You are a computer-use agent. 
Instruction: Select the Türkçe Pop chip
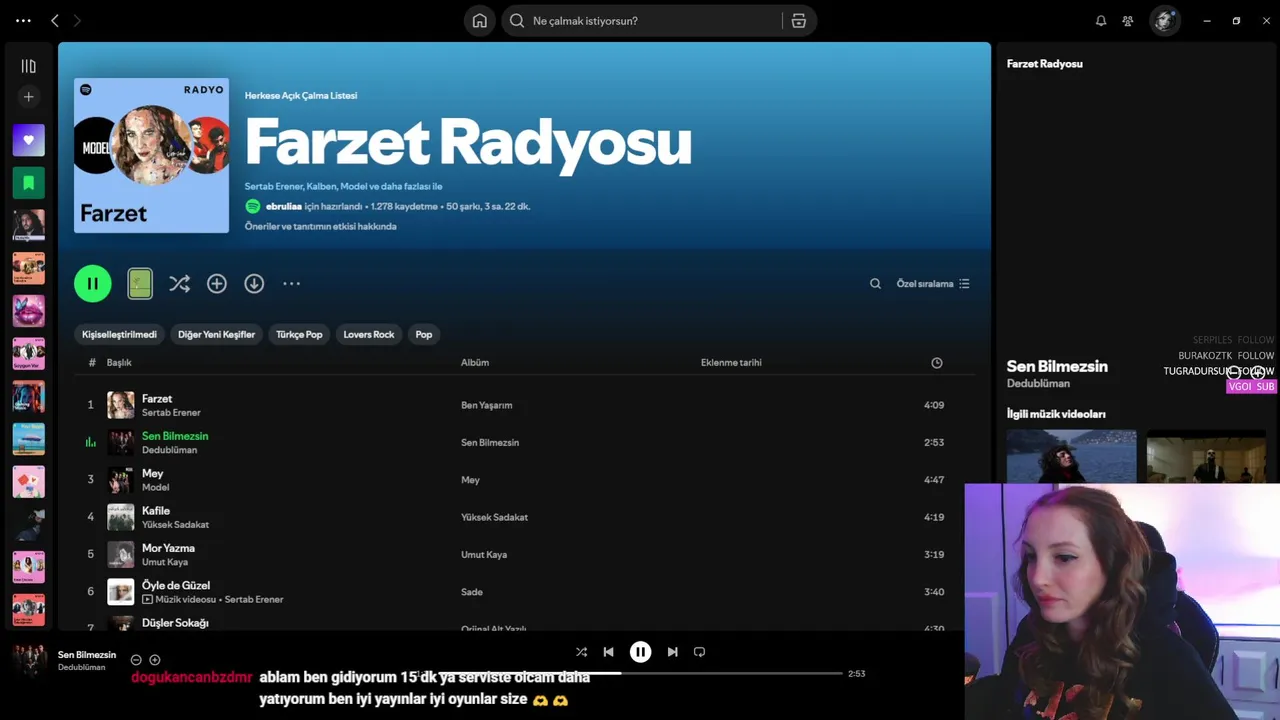click(299, 334)
